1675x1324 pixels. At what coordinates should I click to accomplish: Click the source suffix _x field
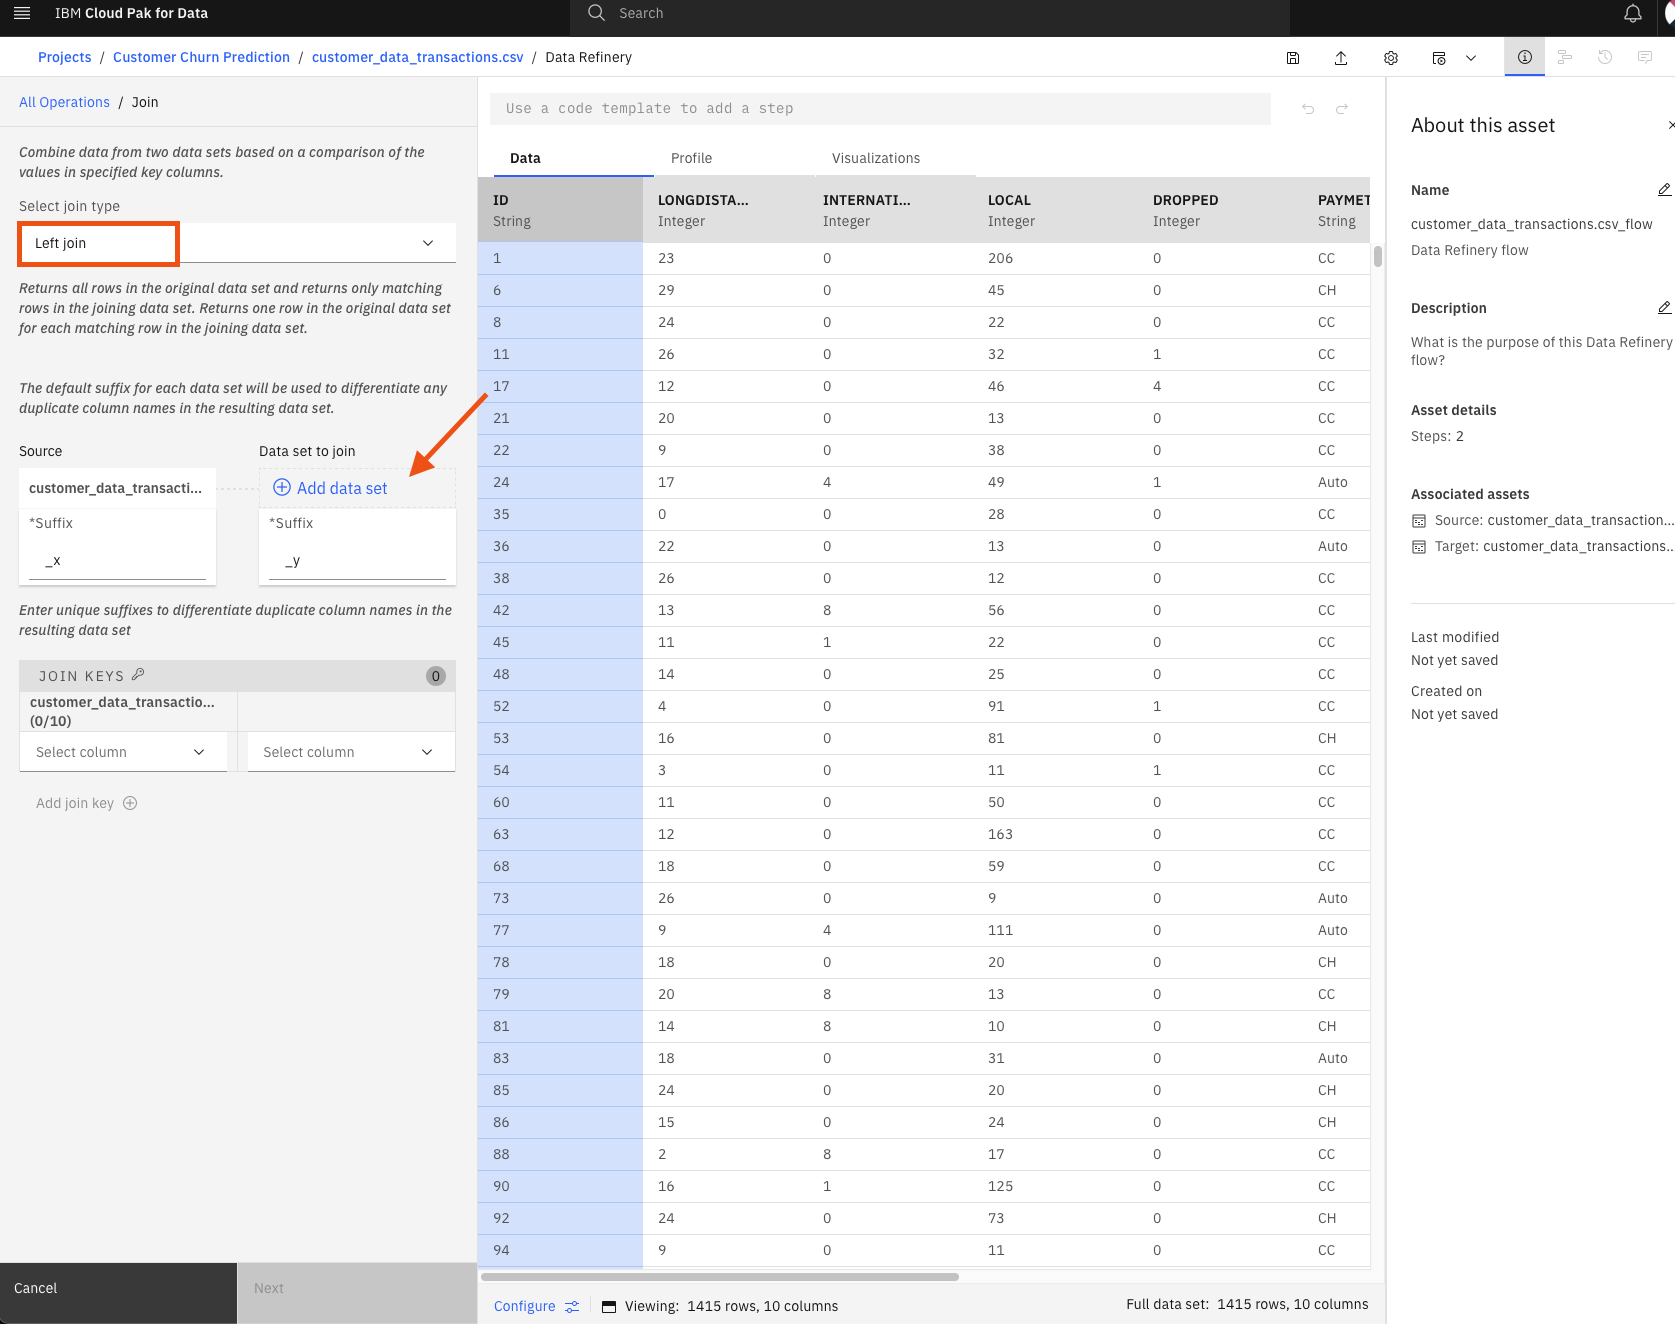point(117,562)
